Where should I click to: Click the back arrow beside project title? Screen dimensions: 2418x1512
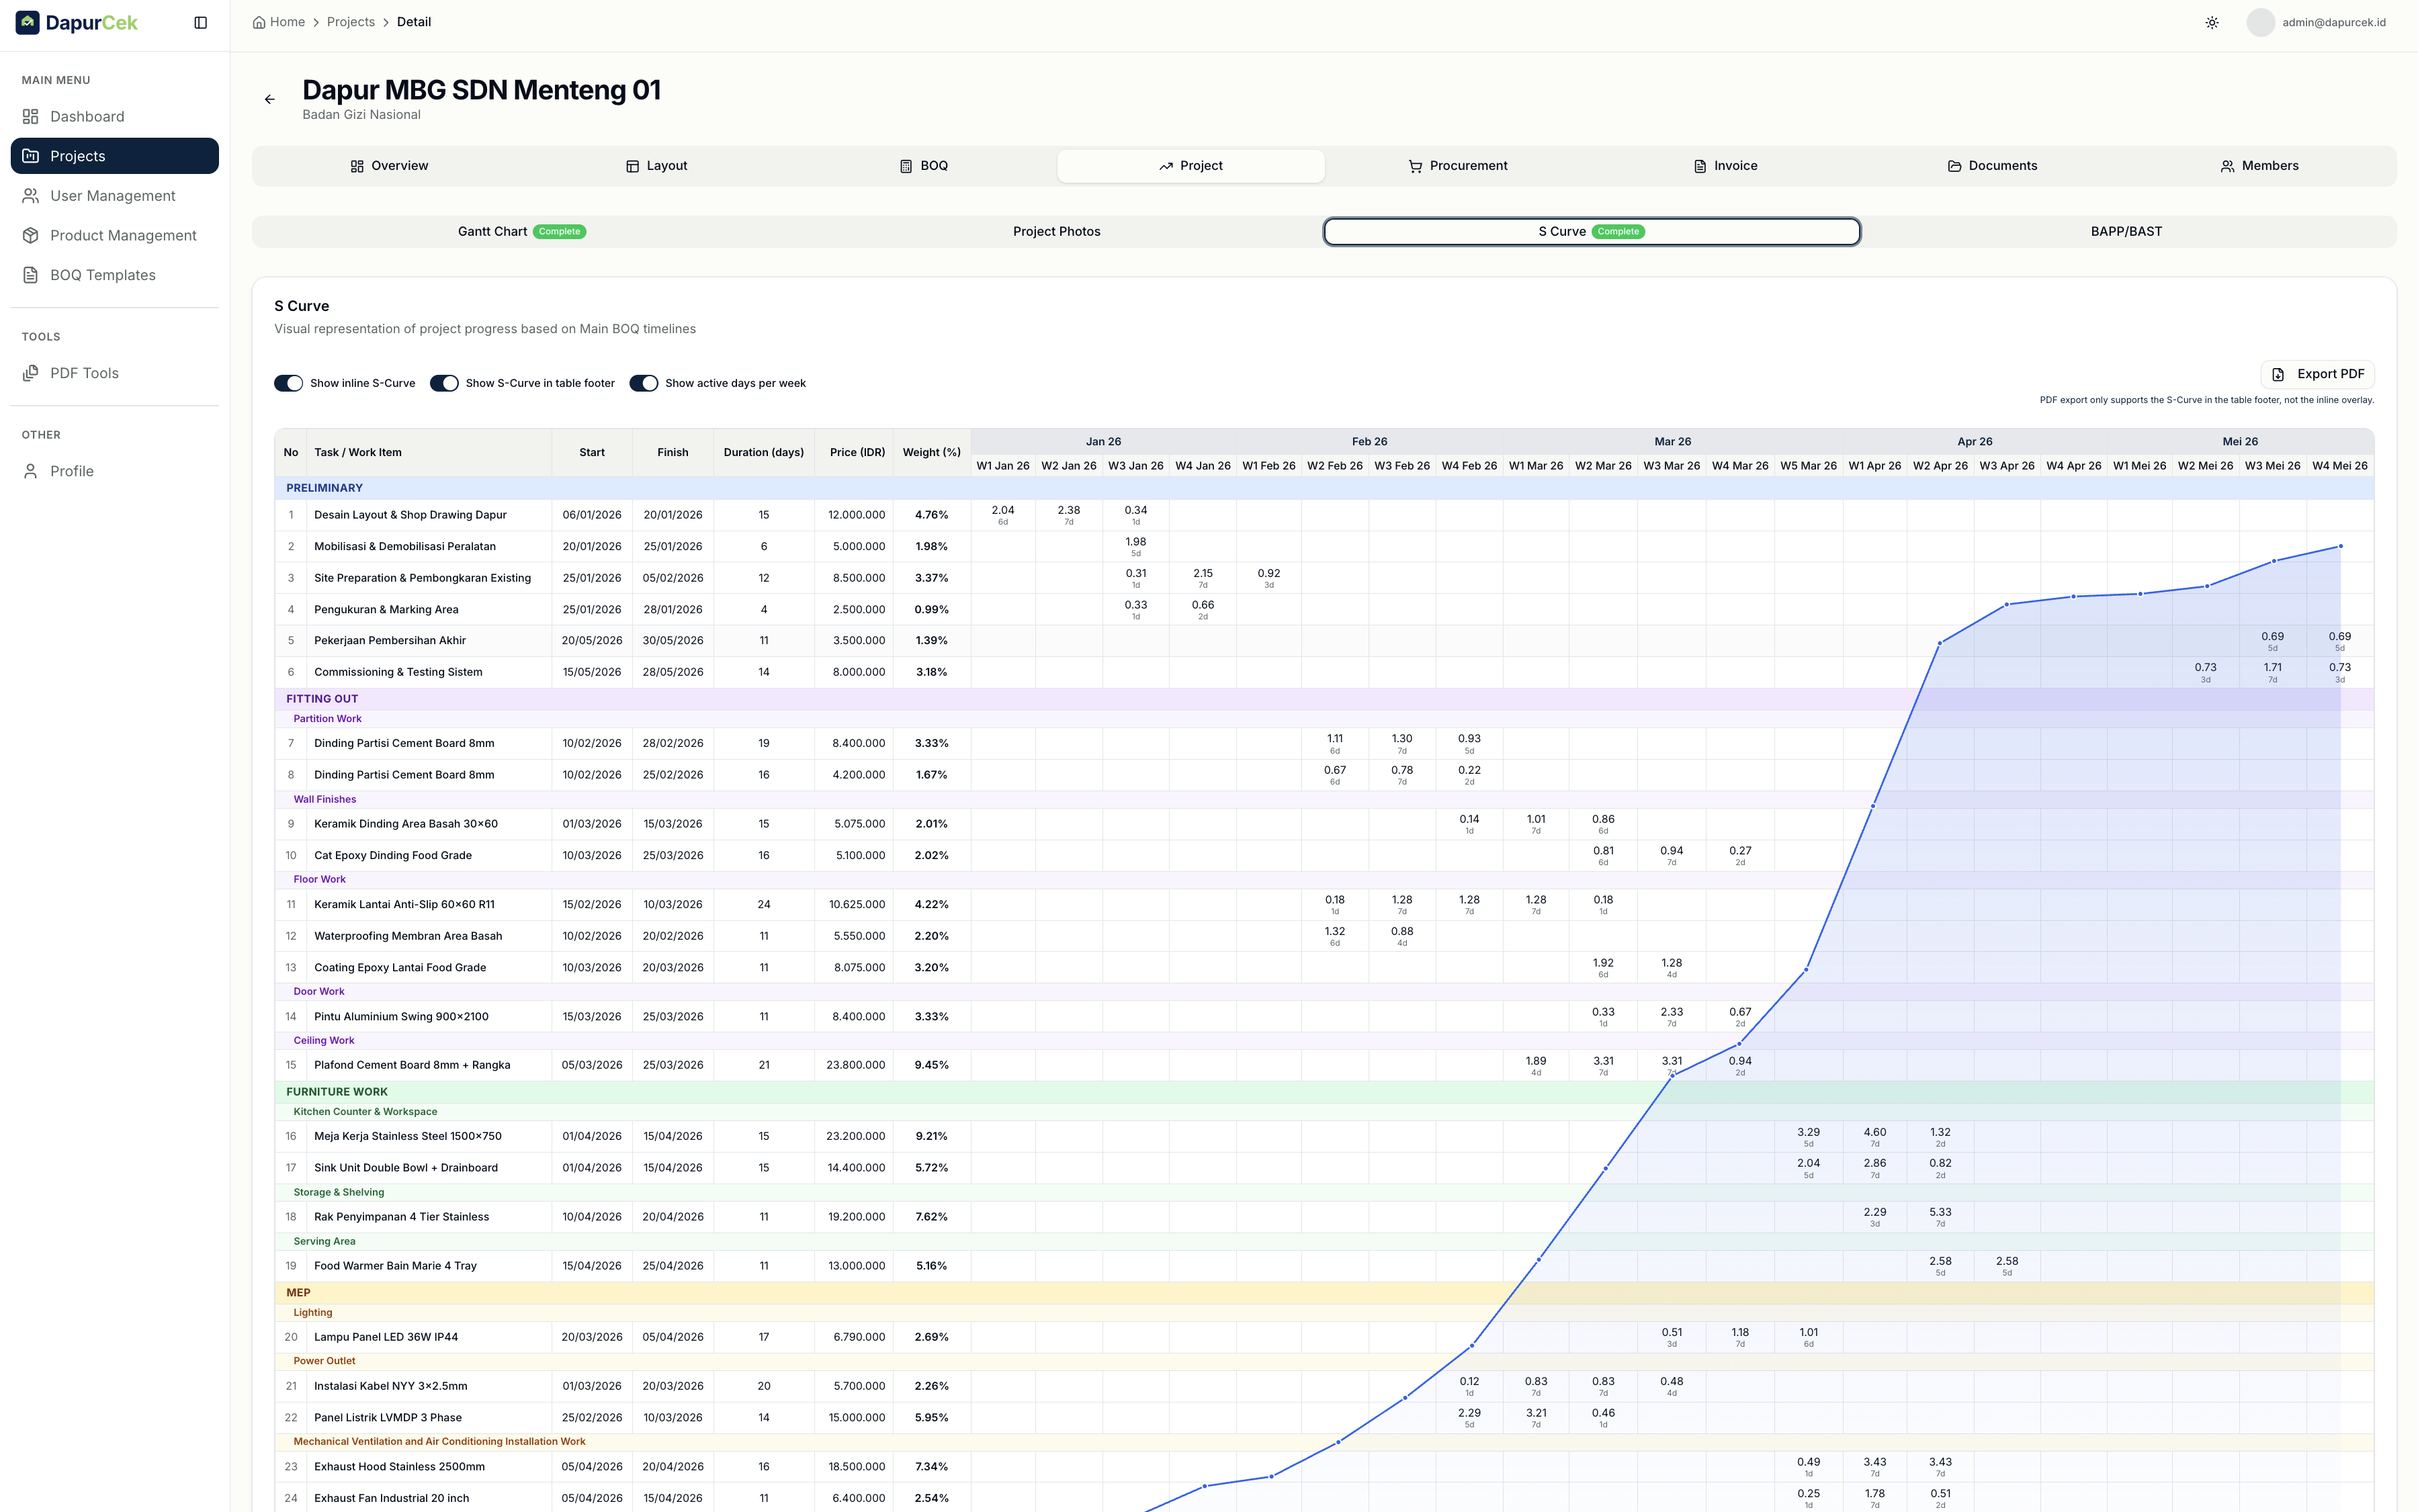click(x=269, y=99)
